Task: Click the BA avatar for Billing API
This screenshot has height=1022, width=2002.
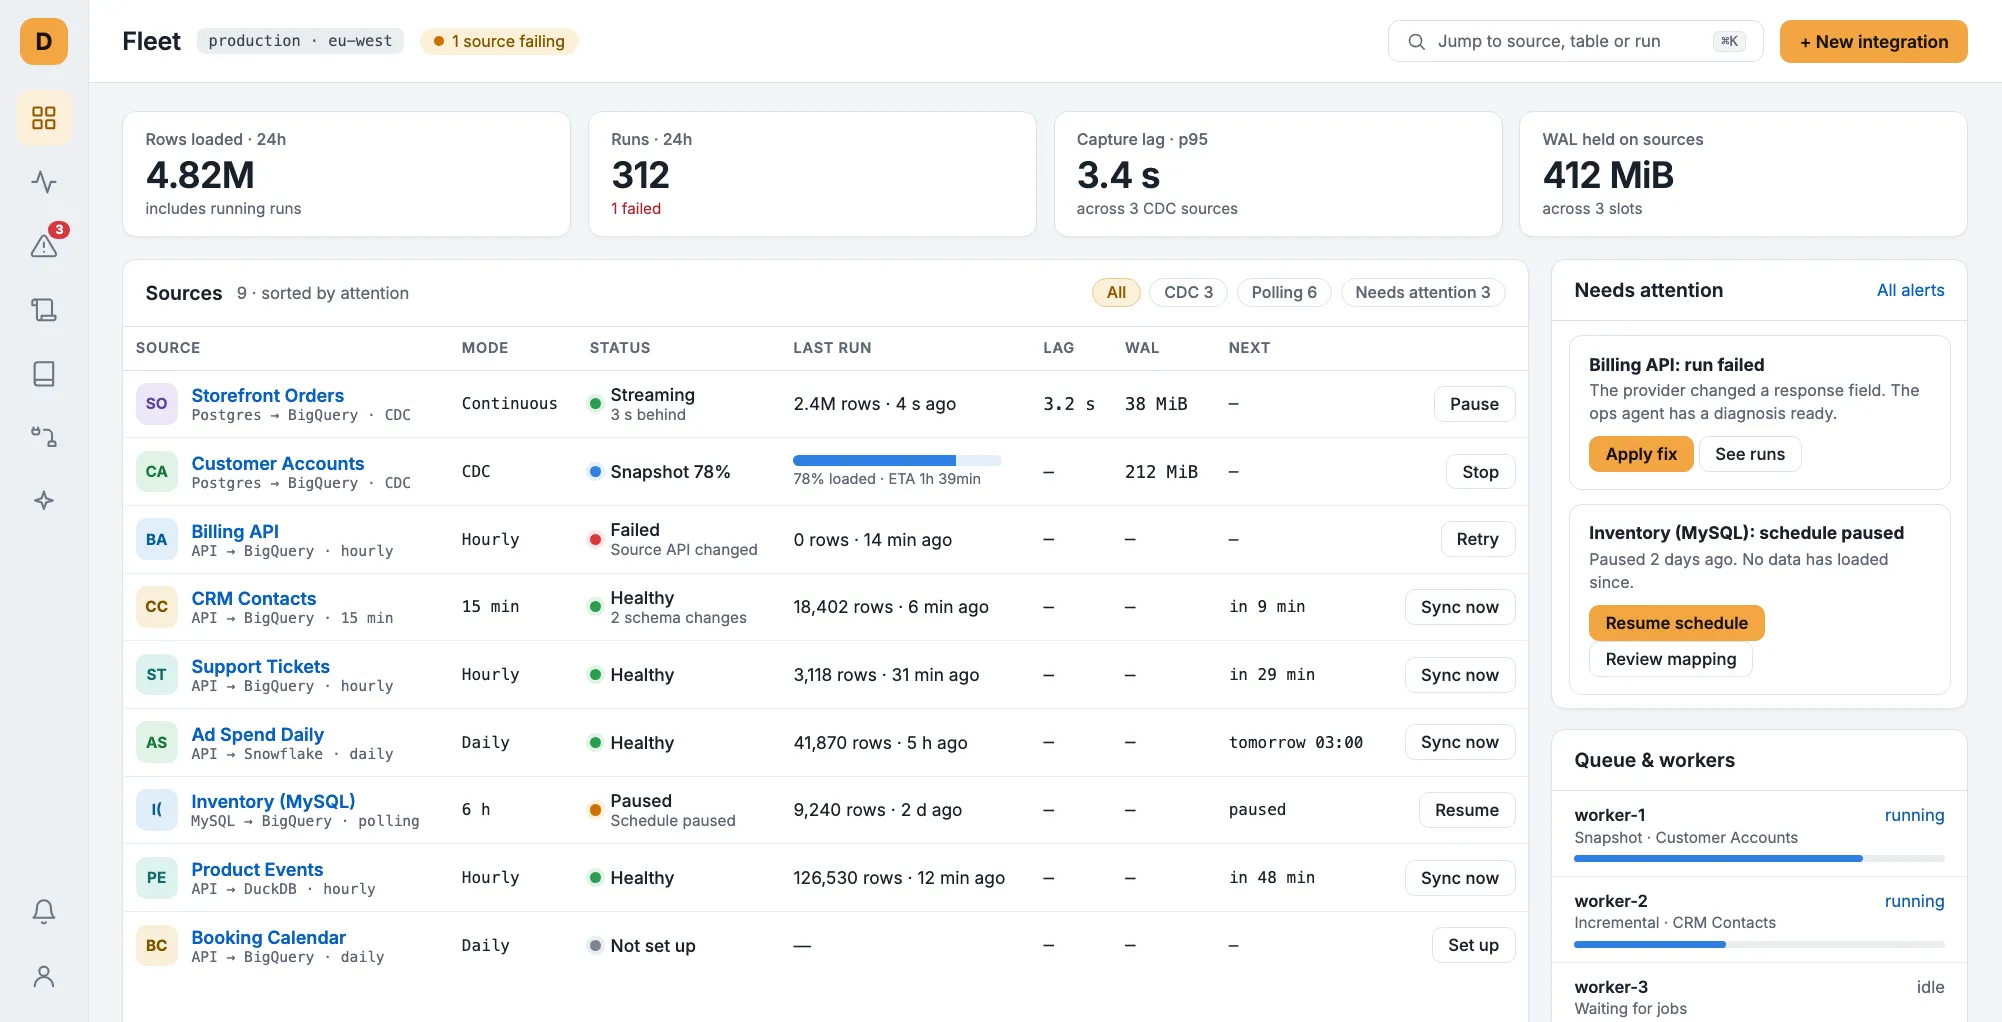Action: tap(157, 539)
